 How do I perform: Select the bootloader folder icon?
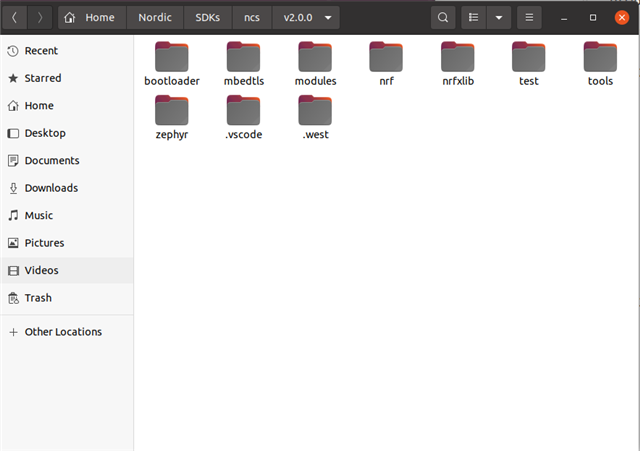coord(171,57)
